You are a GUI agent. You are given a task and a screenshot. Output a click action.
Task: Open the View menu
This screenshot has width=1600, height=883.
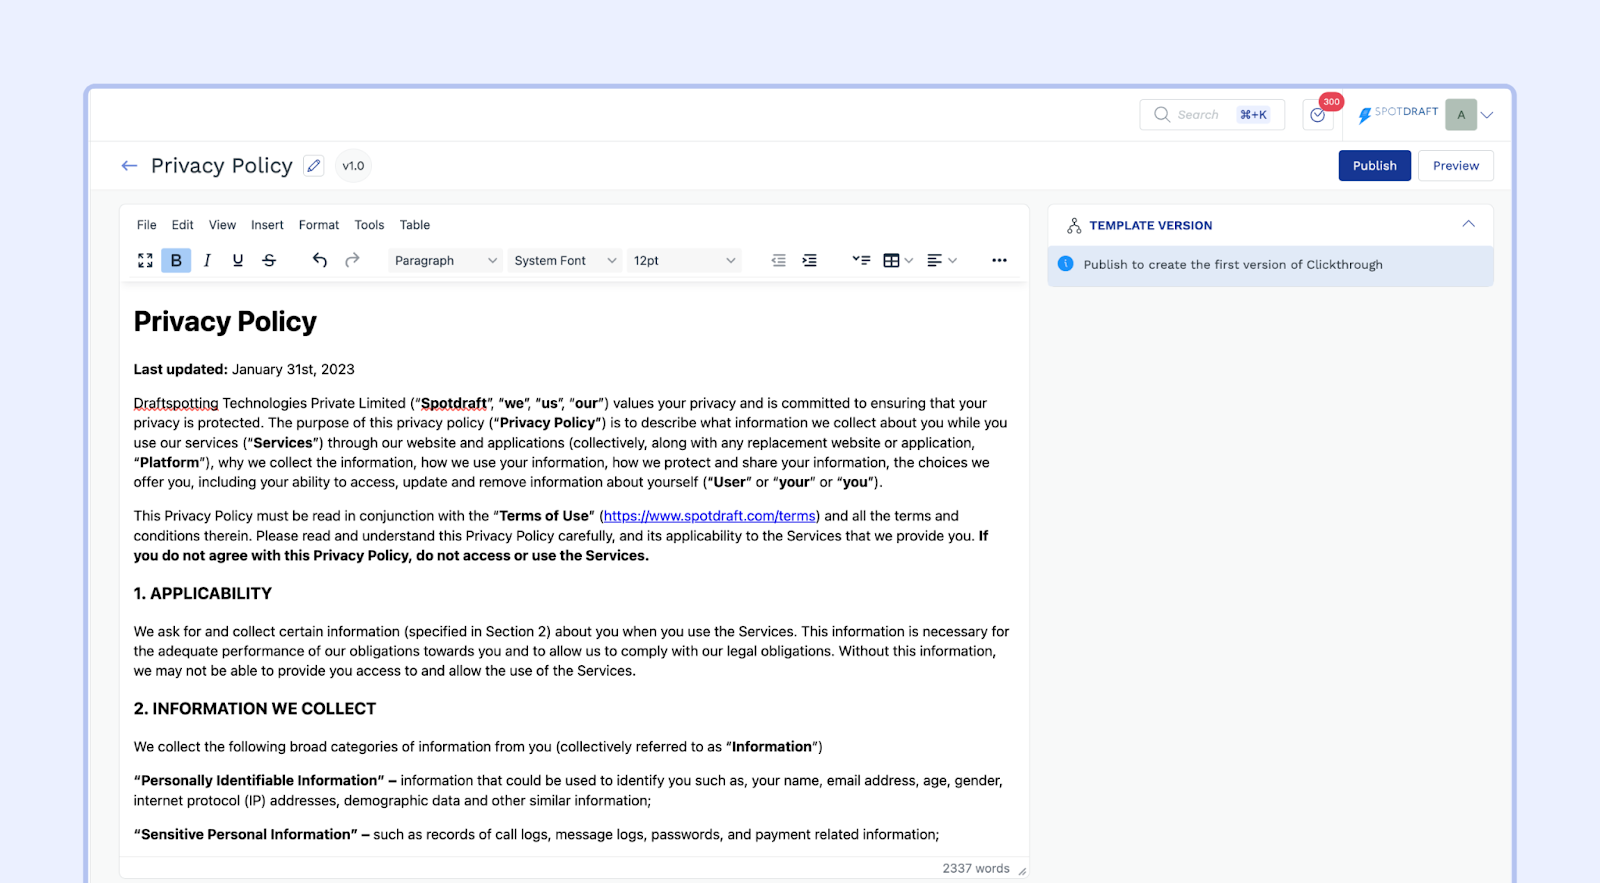point(222,225)
